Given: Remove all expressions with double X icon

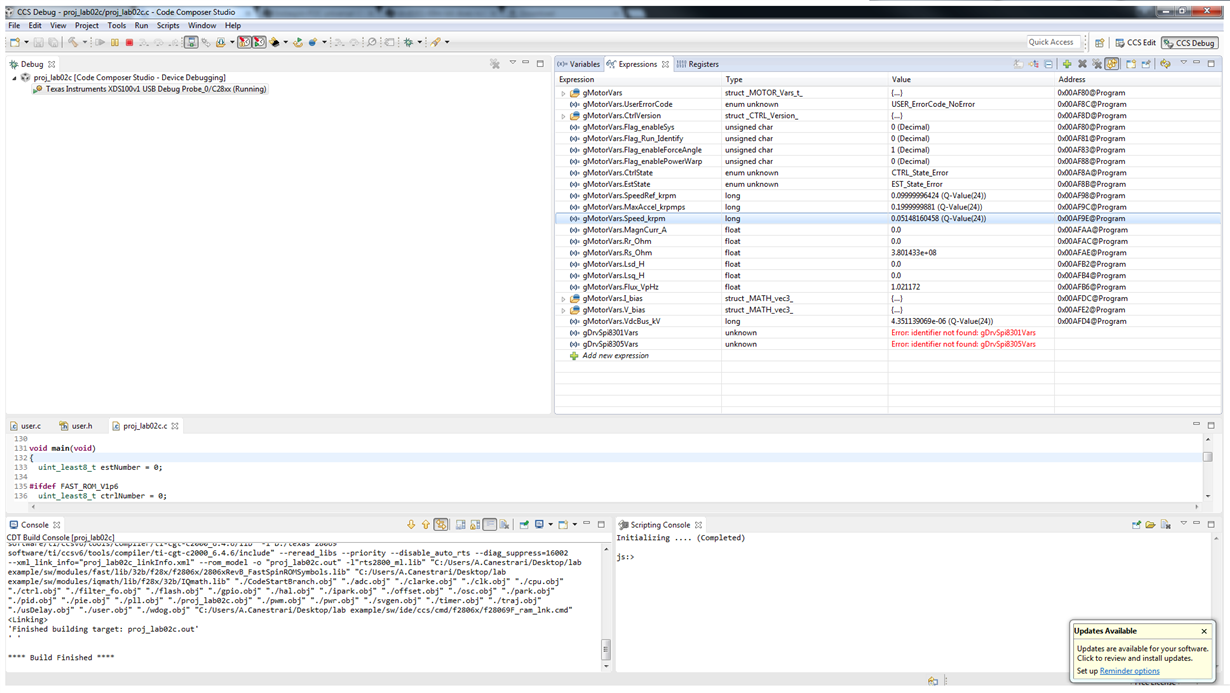Looking at the screenshot, I should (1097, 64).
